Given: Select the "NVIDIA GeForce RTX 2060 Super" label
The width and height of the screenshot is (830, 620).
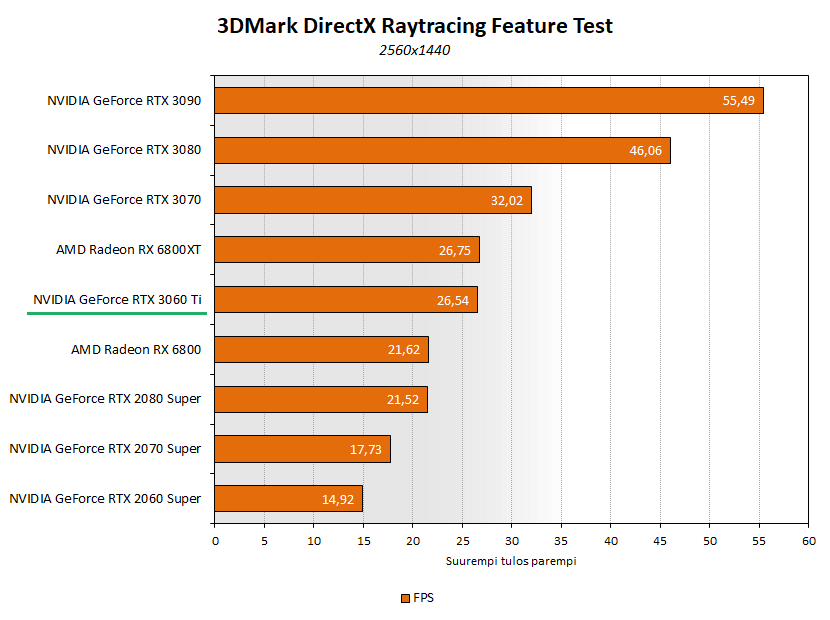Looking at the screenshot, I should (105, 499).
